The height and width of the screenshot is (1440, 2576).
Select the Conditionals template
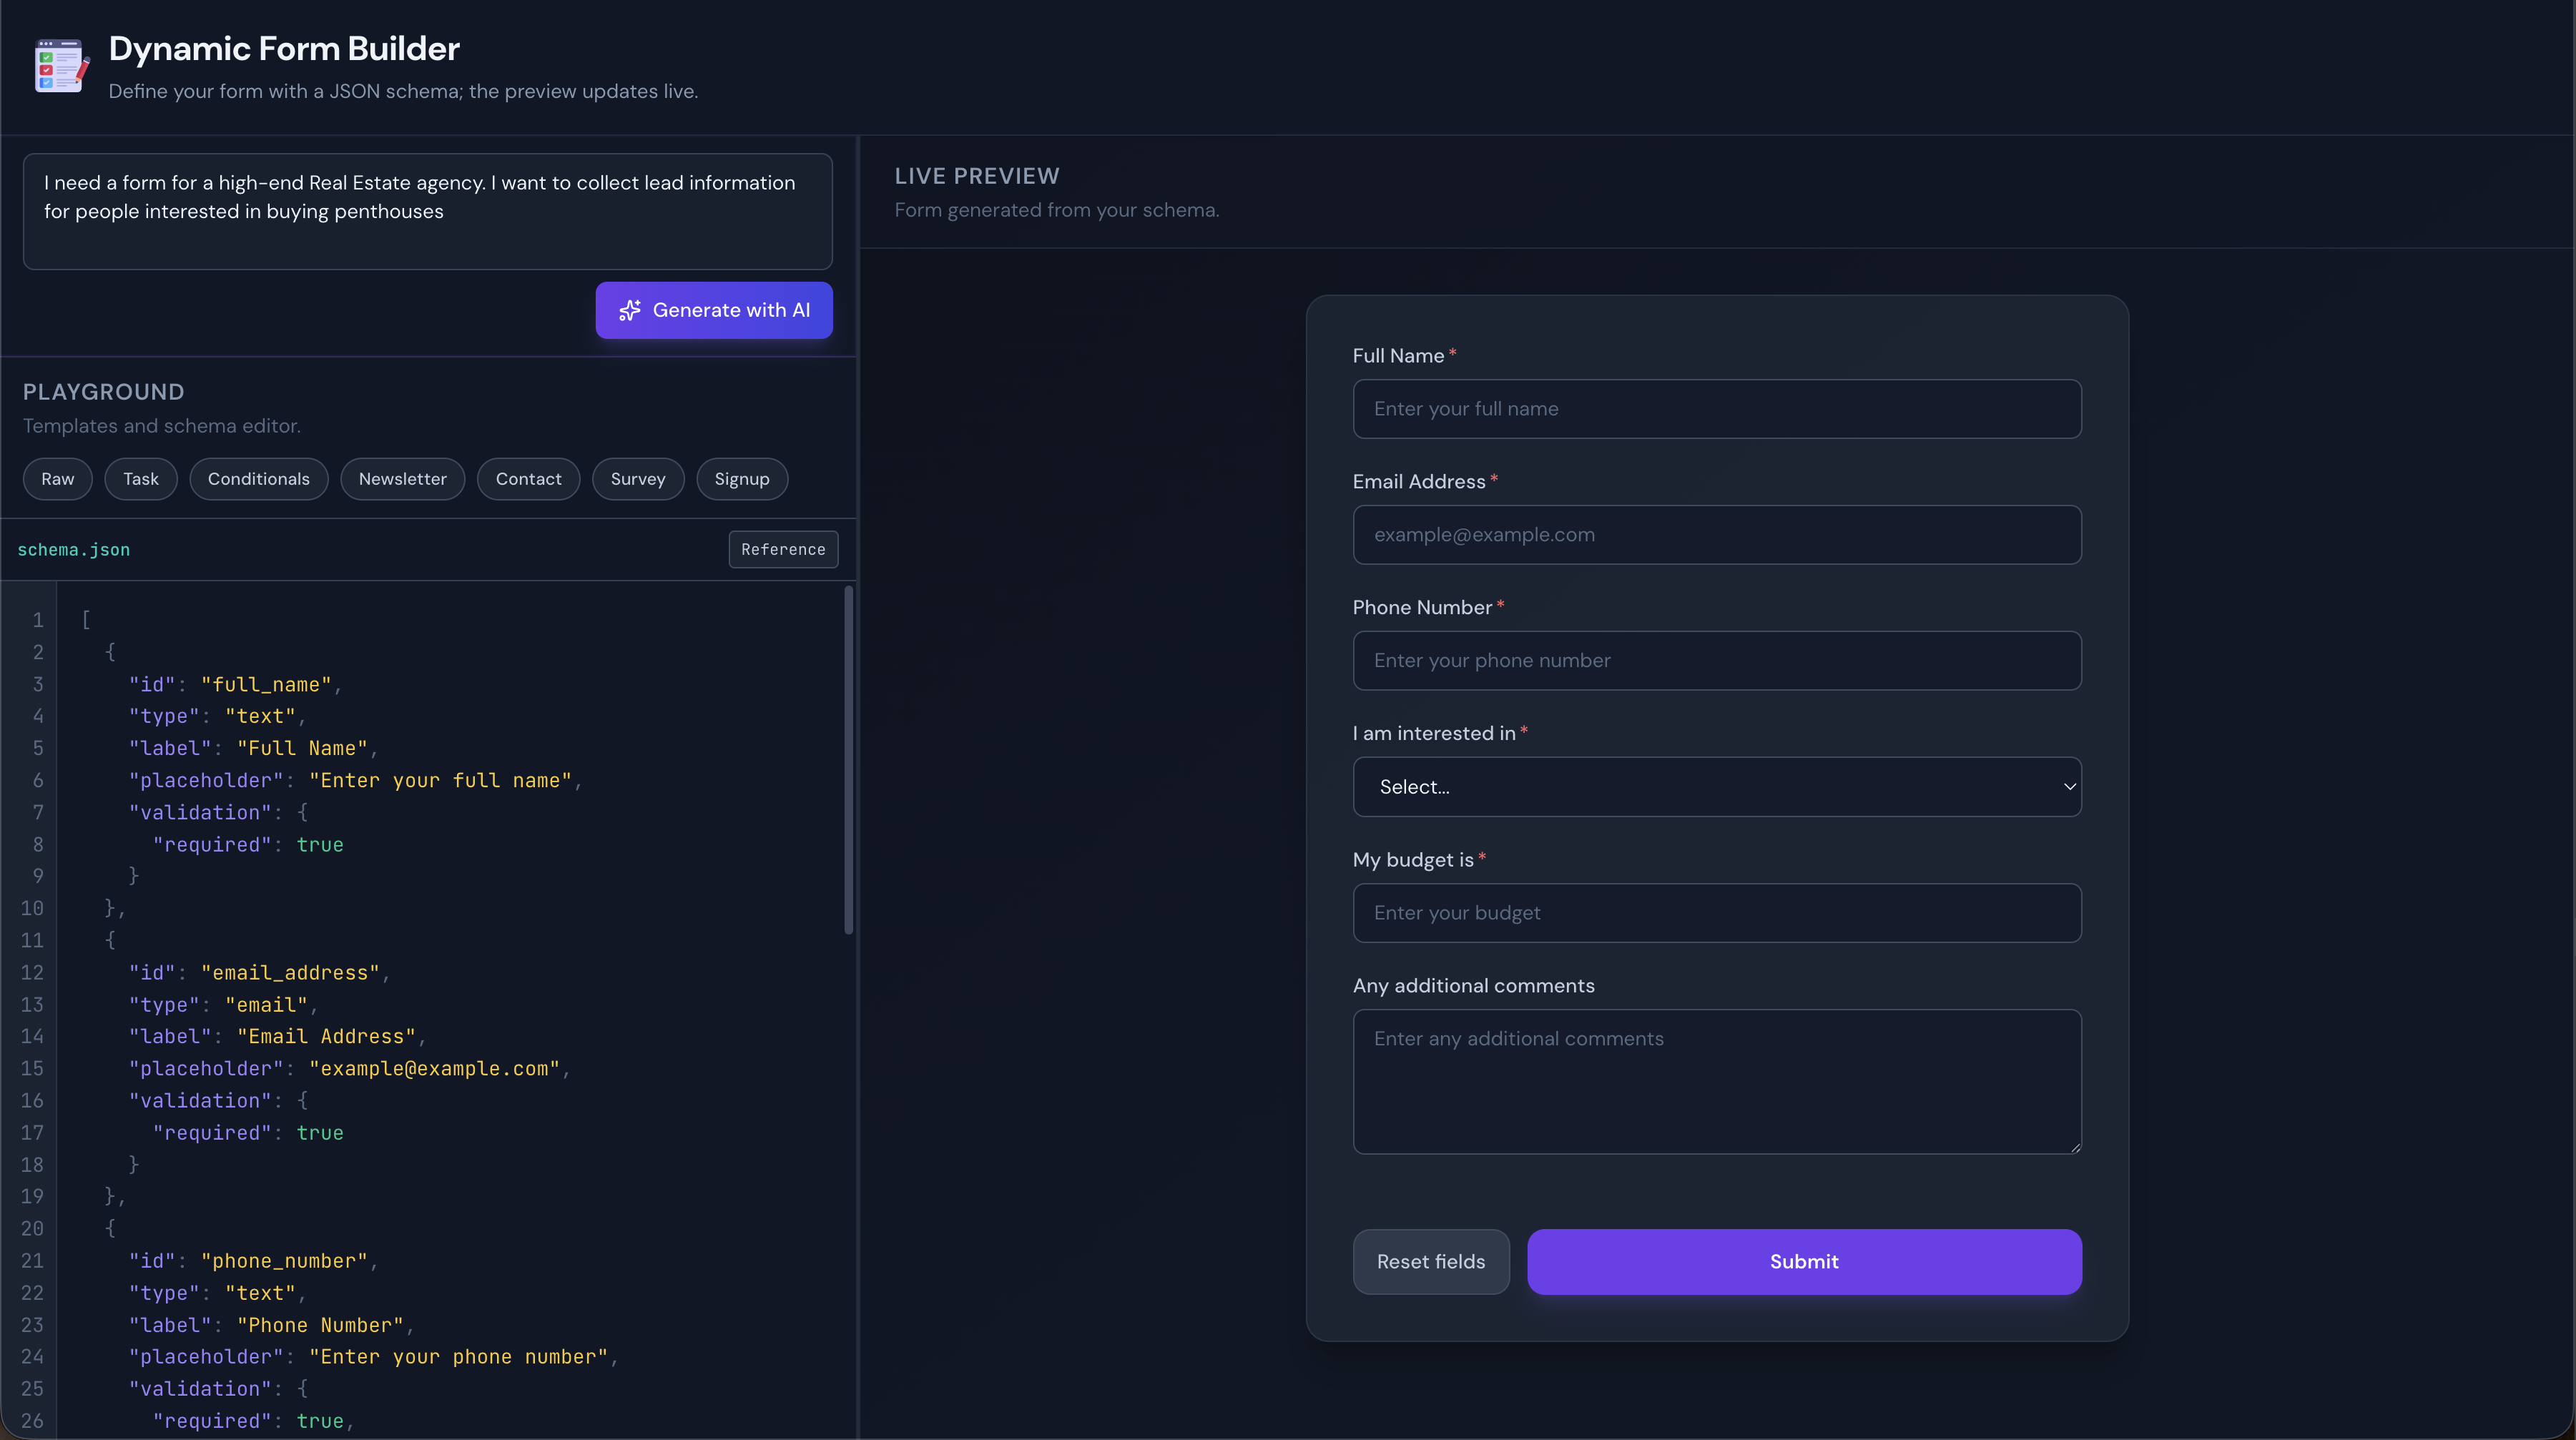[259, 479]
